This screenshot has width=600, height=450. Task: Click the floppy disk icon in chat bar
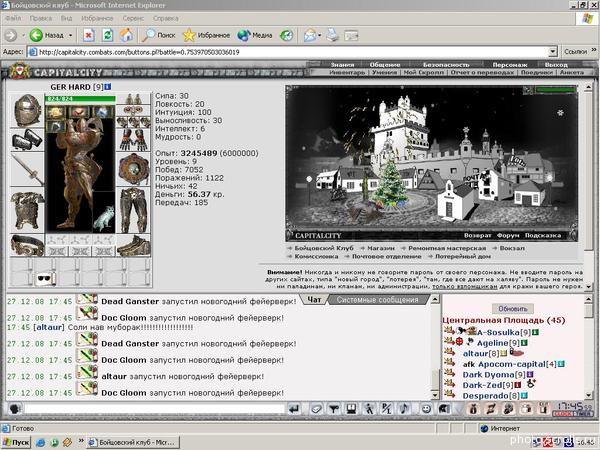[352, 409]
